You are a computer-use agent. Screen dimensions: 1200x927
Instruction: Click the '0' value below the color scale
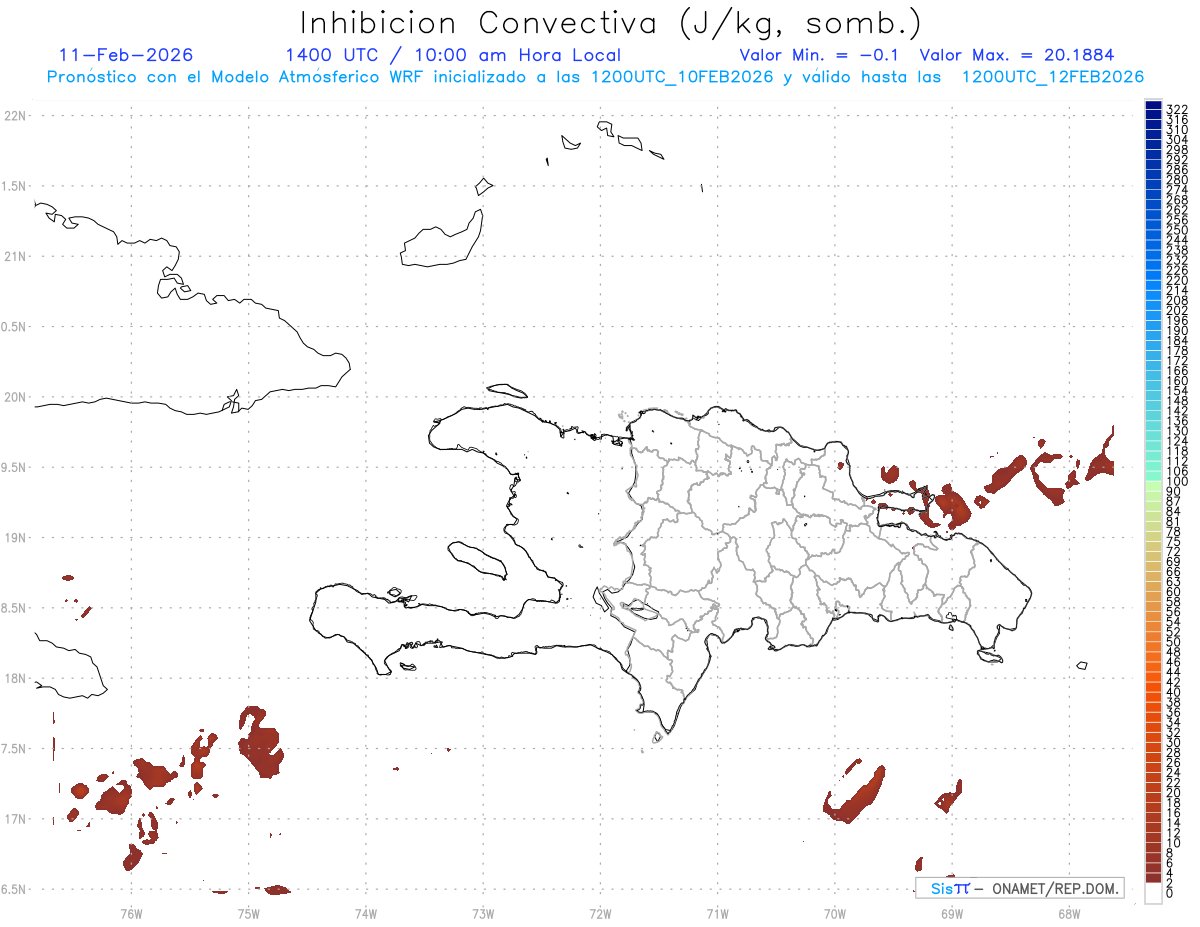1170,894
